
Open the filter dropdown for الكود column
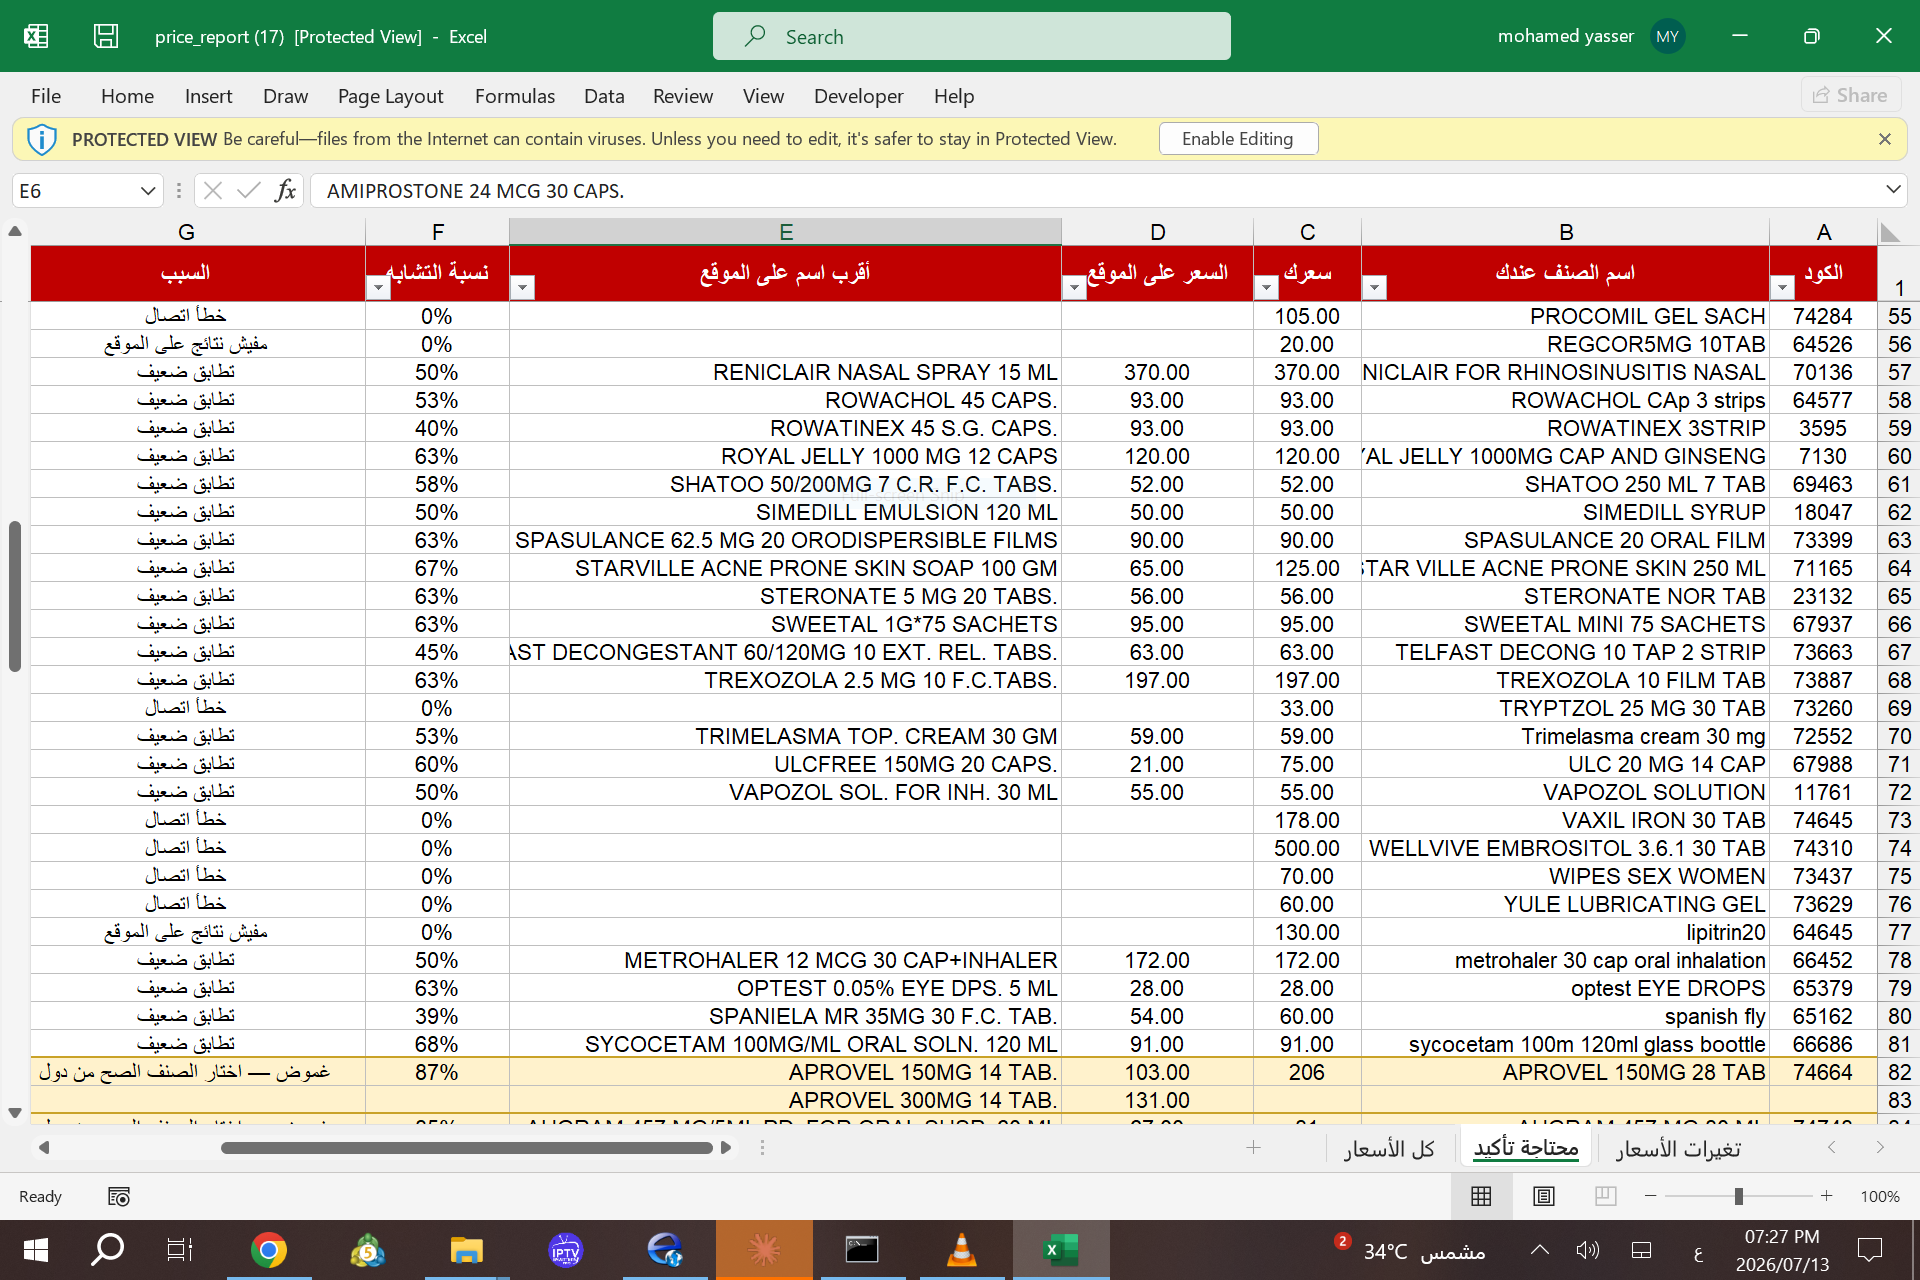[x=1782, y=288]
